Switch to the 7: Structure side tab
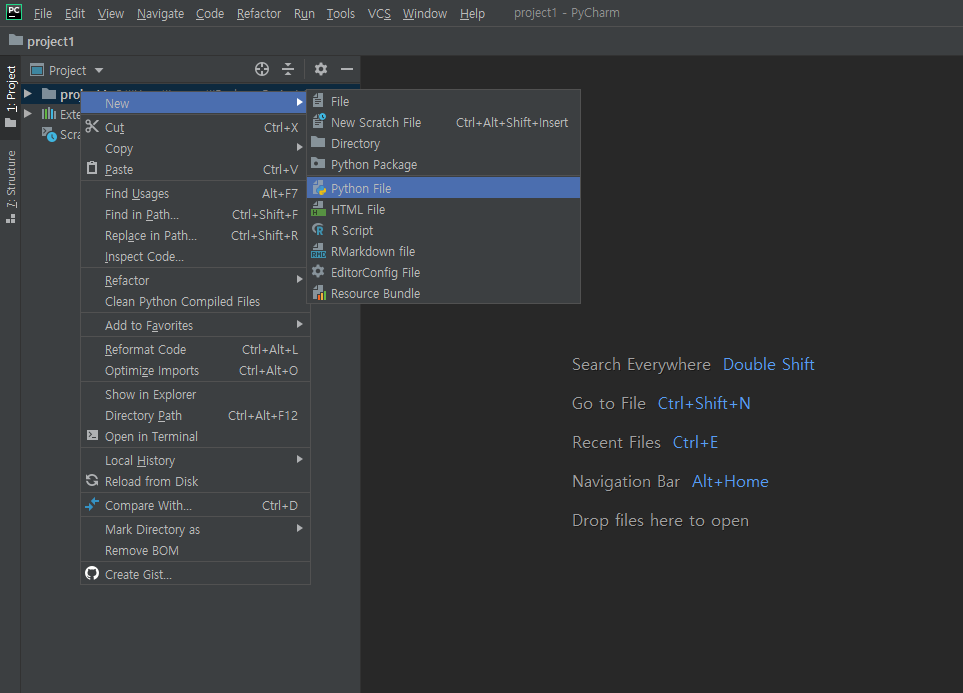The image size is (963, 693). tap(10, 187)
